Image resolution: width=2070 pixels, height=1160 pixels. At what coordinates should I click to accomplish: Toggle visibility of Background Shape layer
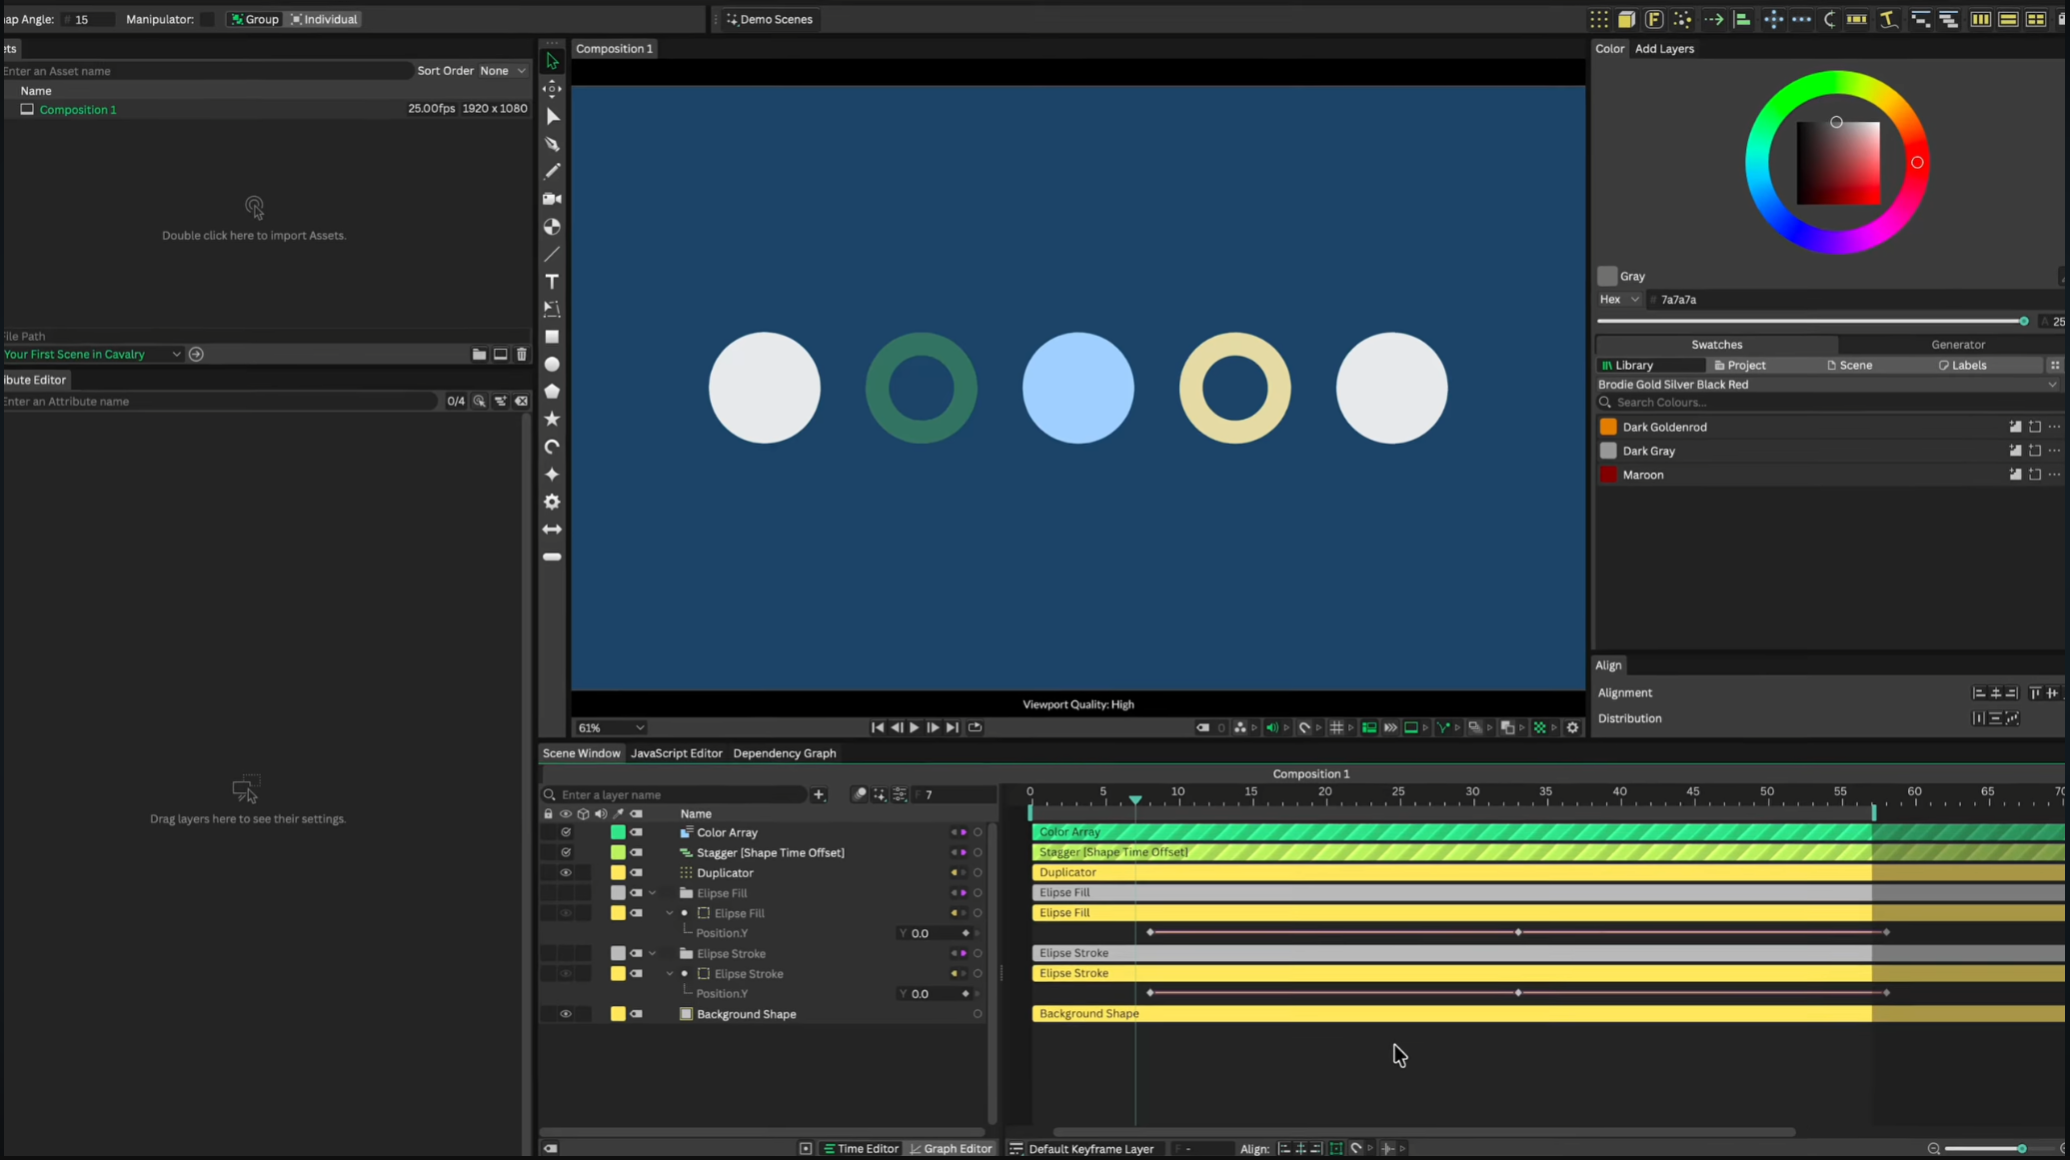(566, 1014)
